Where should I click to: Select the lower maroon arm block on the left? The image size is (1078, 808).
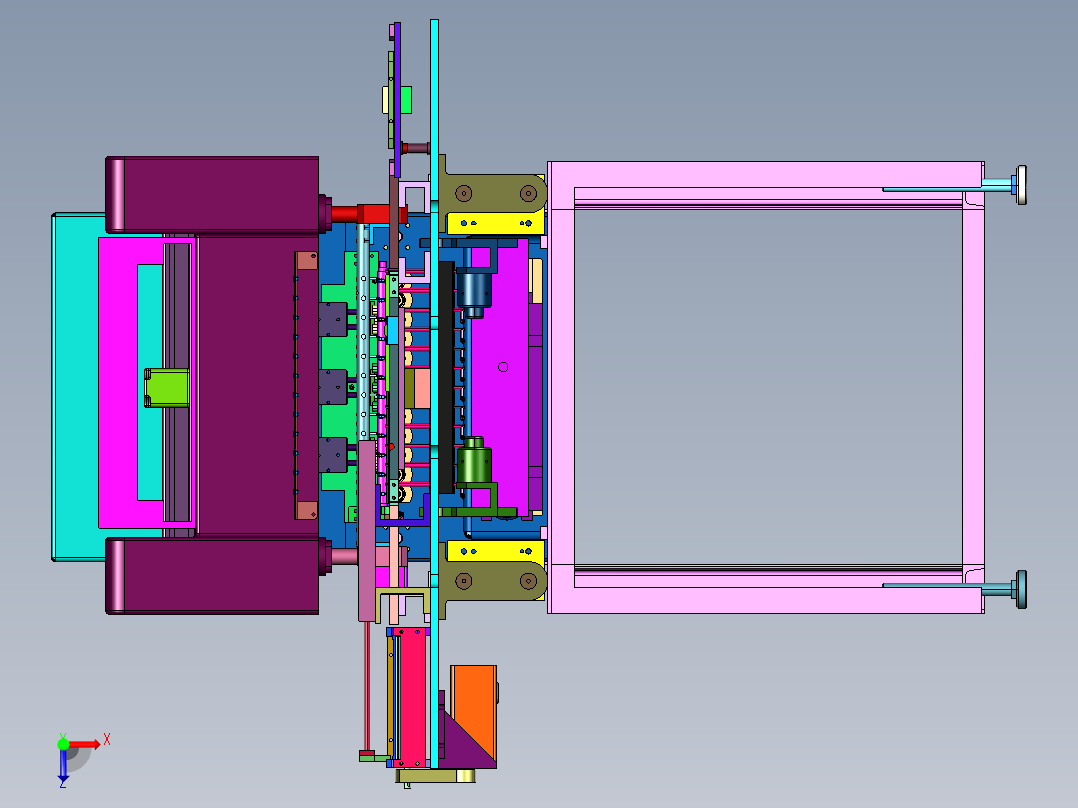click(x=213, y=576)
